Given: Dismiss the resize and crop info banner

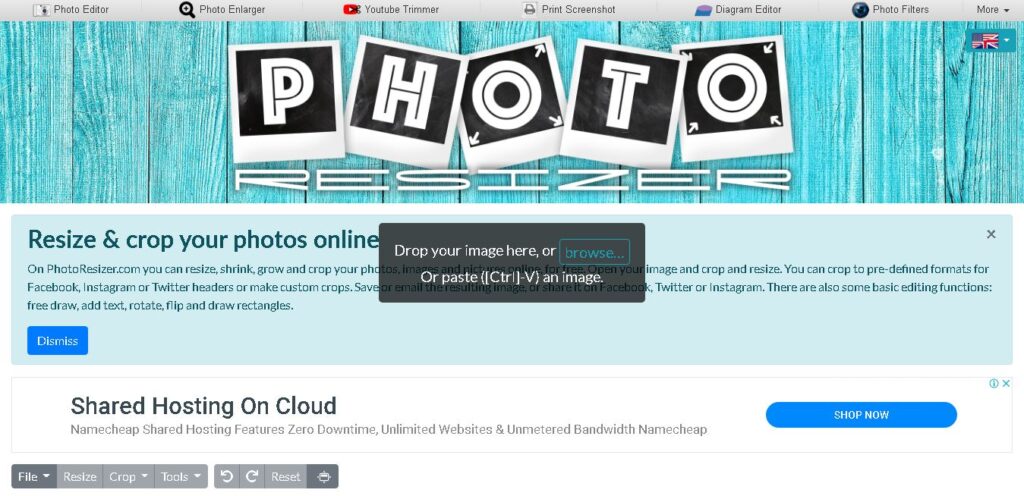Looking at the screenshot, I should tap(57, 341).
